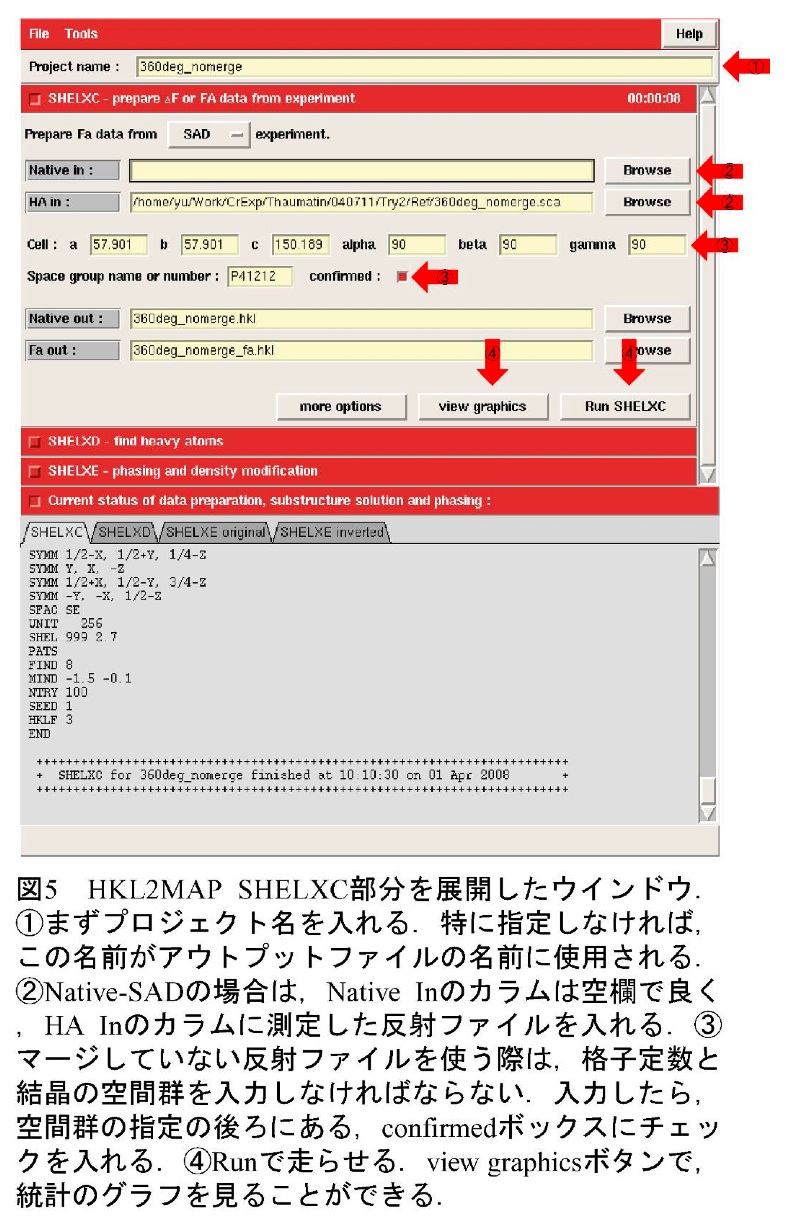Image resolution: width=786 pixels, height=1225 pixels.
Task: Click the Run SHELXC button
Action: (x=624, y=406)
